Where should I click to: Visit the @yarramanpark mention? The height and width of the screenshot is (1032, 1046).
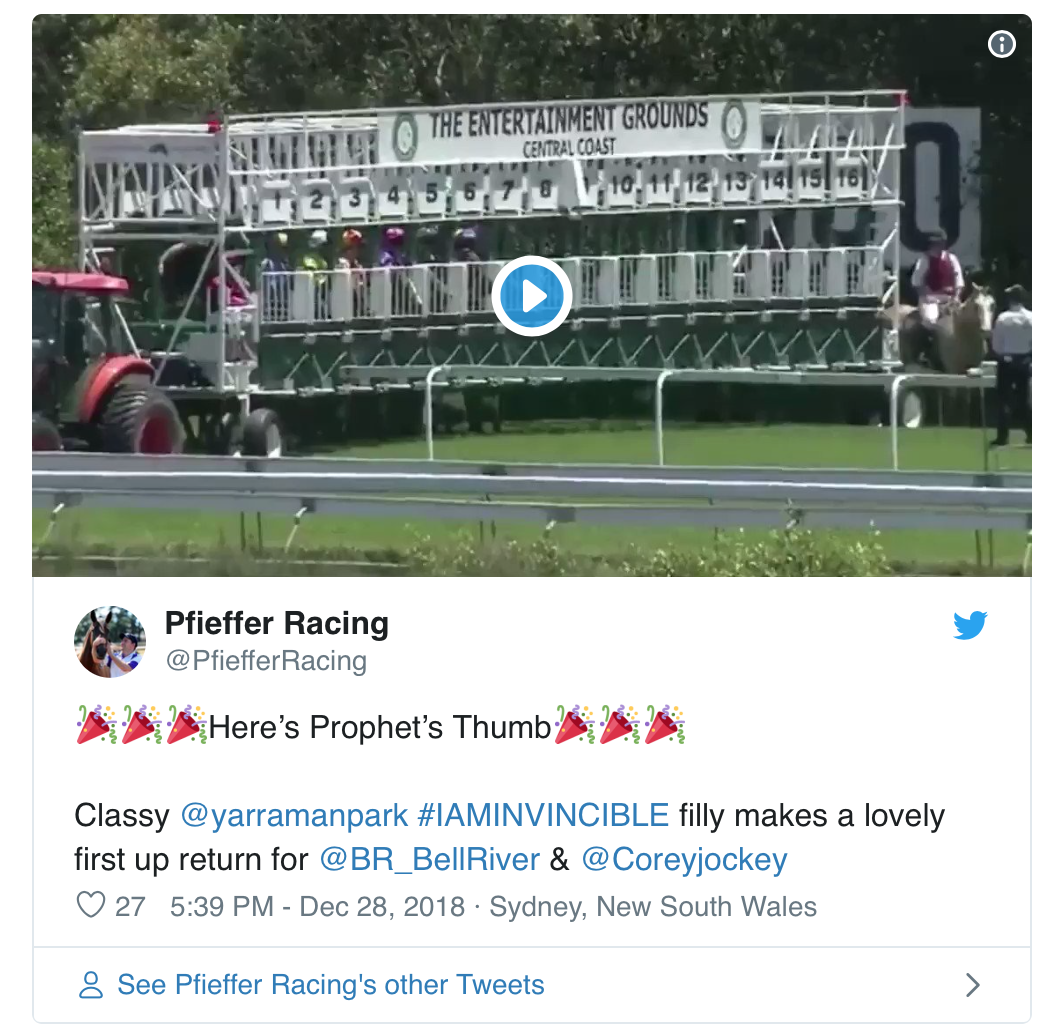point(294,815)
